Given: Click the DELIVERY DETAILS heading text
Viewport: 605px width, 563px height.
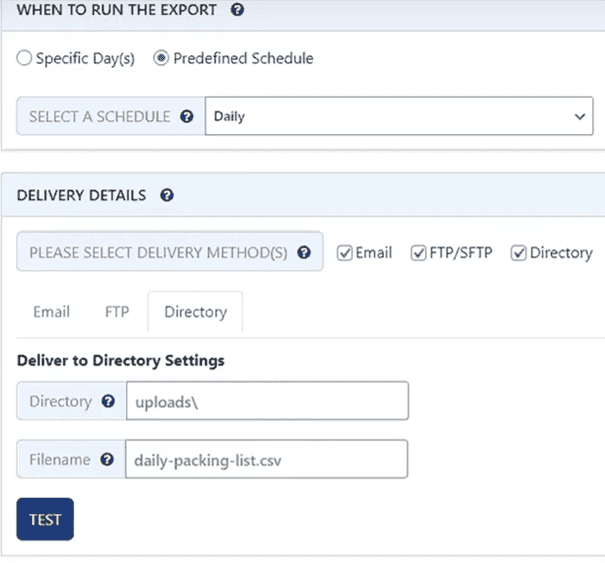Looking at the screenshot, I should tap(81, 195).
